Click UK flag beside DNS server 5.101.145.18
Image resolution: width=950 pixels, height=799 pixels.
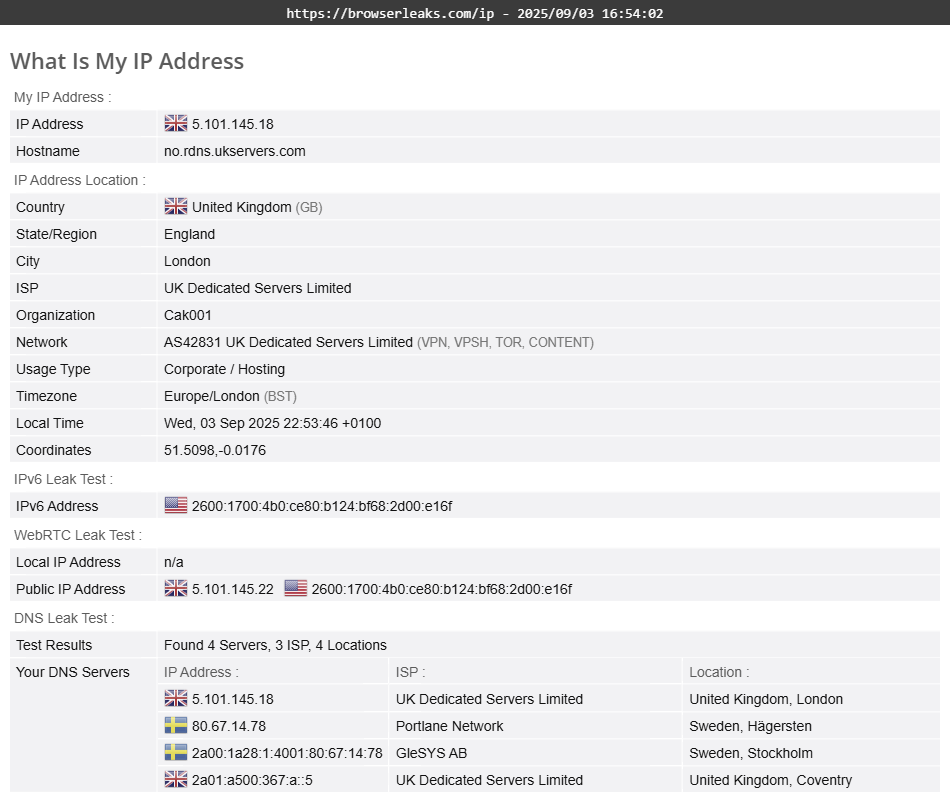point(176,698)
